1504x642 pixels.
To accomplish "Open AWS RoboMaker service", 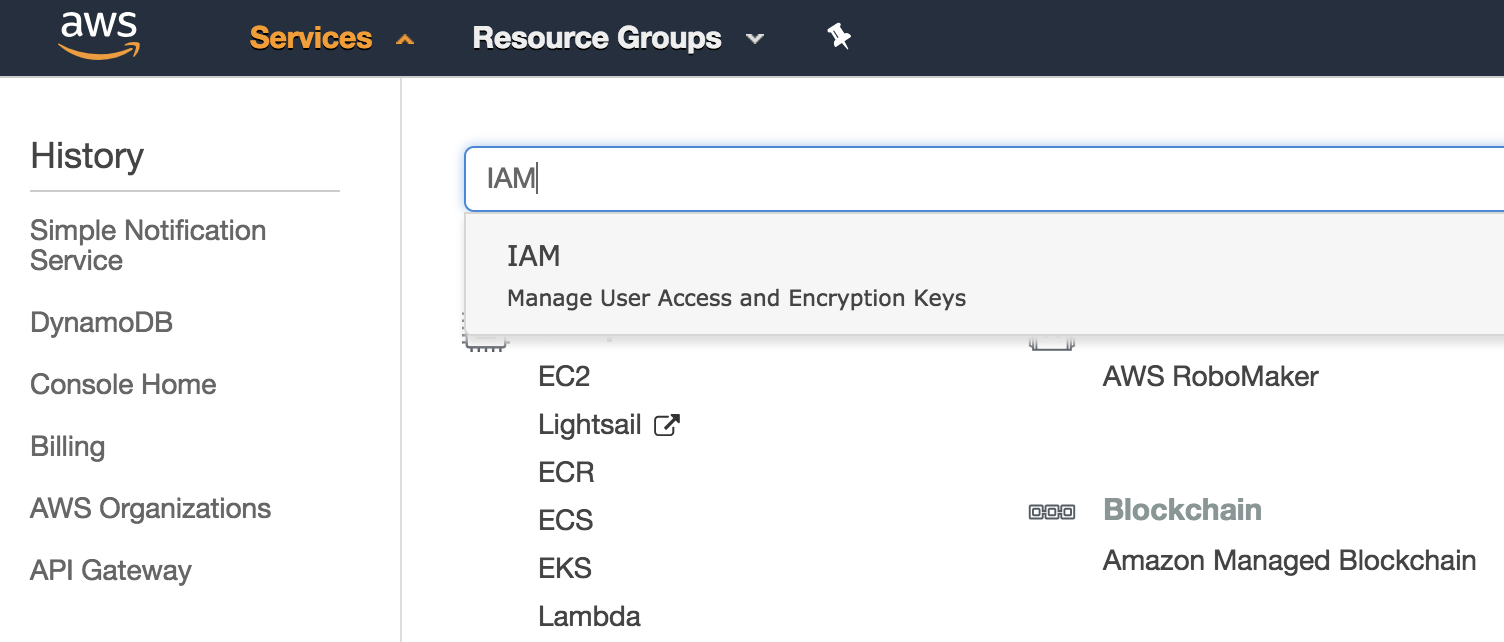I will pos(1211,377).
